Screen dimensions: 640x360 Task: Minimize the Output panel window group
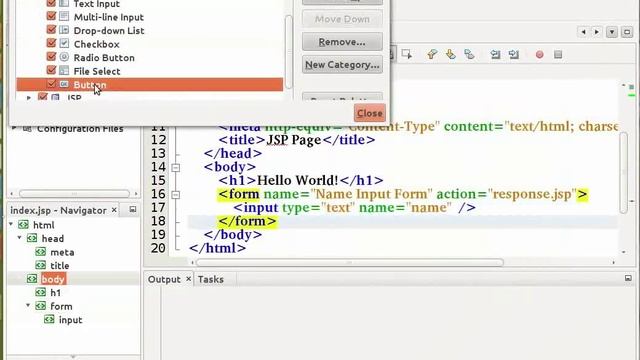(628, 278)
